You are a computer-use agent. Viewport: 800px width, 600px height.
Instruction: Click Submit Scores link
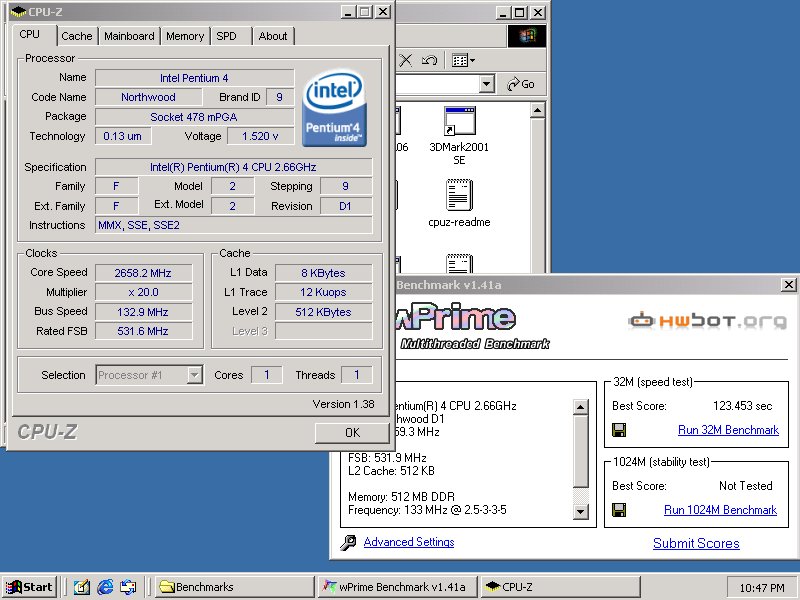(696, 543)
